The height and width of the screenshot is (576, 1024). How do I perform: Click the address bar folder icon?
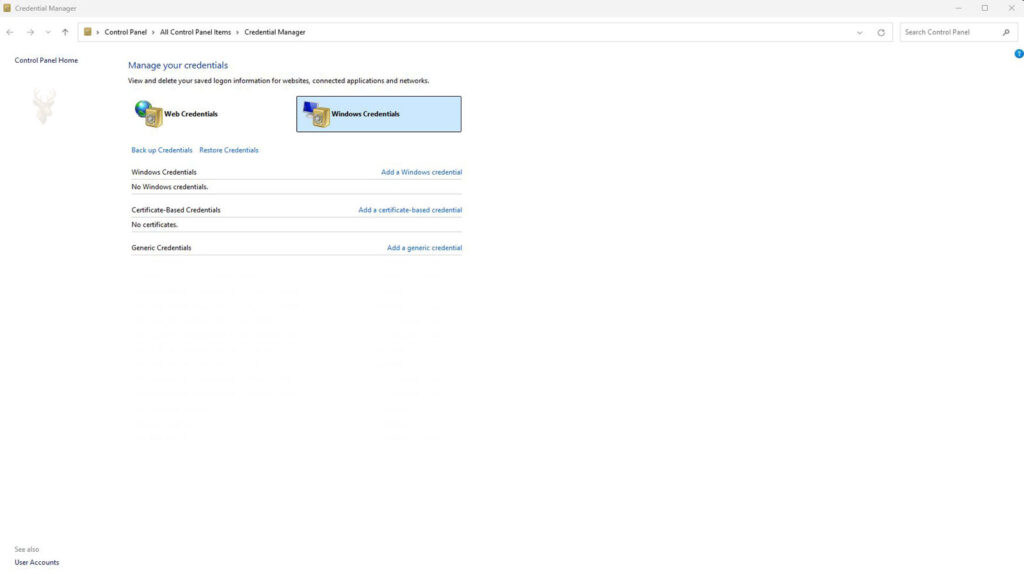(88, 32)
